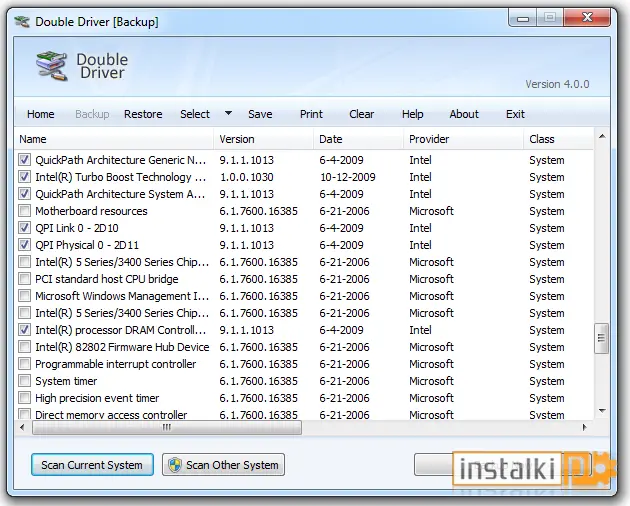Check PCI standard host CPU bridge checkbox
630x506 pixels.
tap(24, 279)
